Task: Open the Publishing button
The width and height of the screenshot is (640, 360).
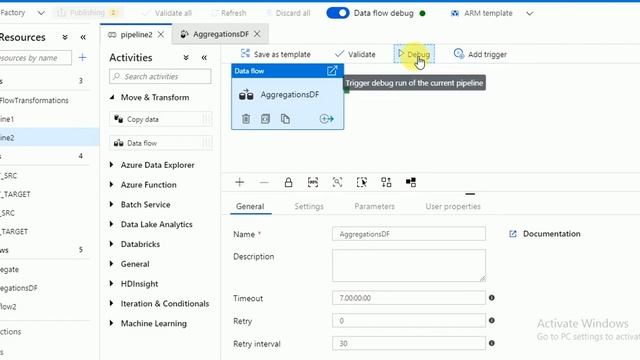Action: [x=87, y=13]
